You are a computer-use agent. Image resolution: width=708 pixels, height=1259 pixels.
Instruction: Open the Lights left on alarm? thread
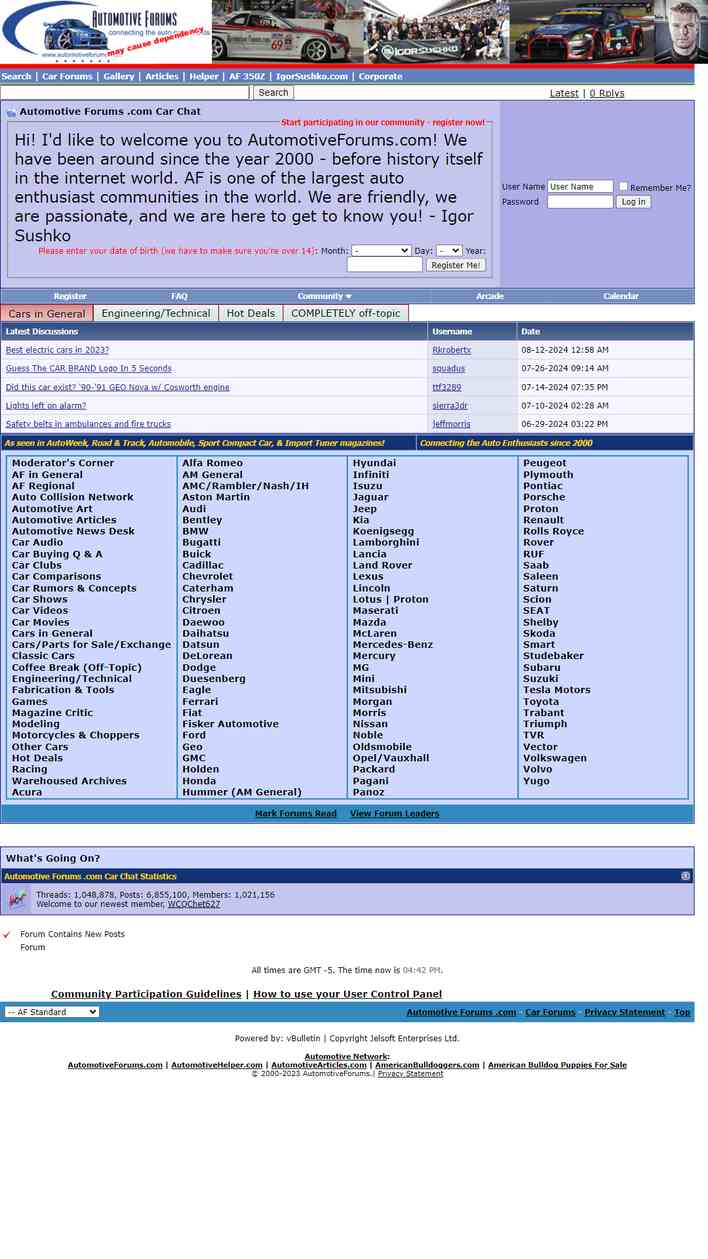[x=46, y=406]
